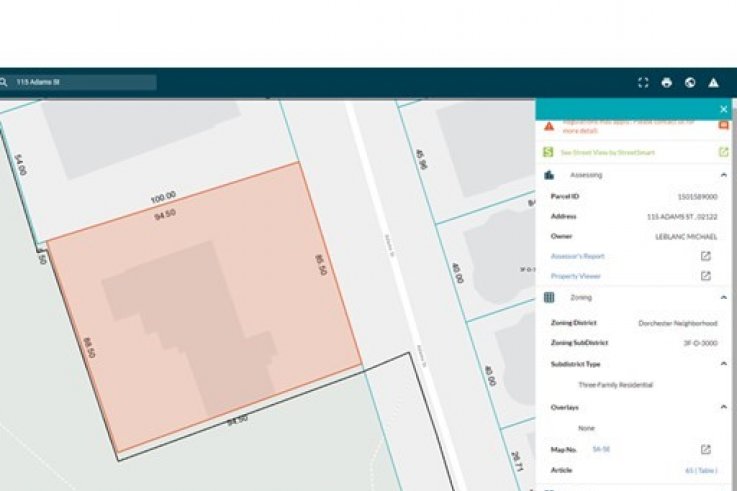This screenshot has width=737, height=491.
Task: Collapse the Subdistrict Type section
Action: pos(723,364)
